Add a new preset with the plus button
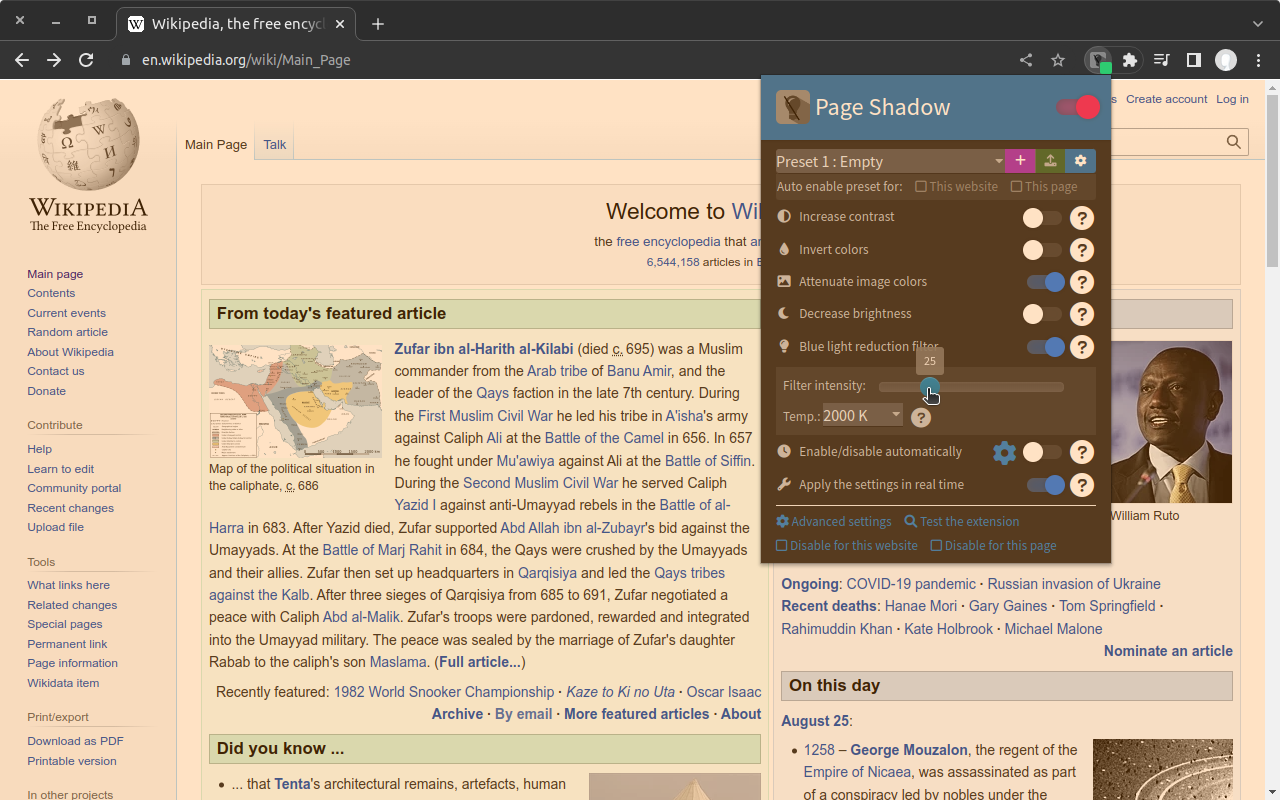1280x800 pixels. click(x=1020, y=161)
